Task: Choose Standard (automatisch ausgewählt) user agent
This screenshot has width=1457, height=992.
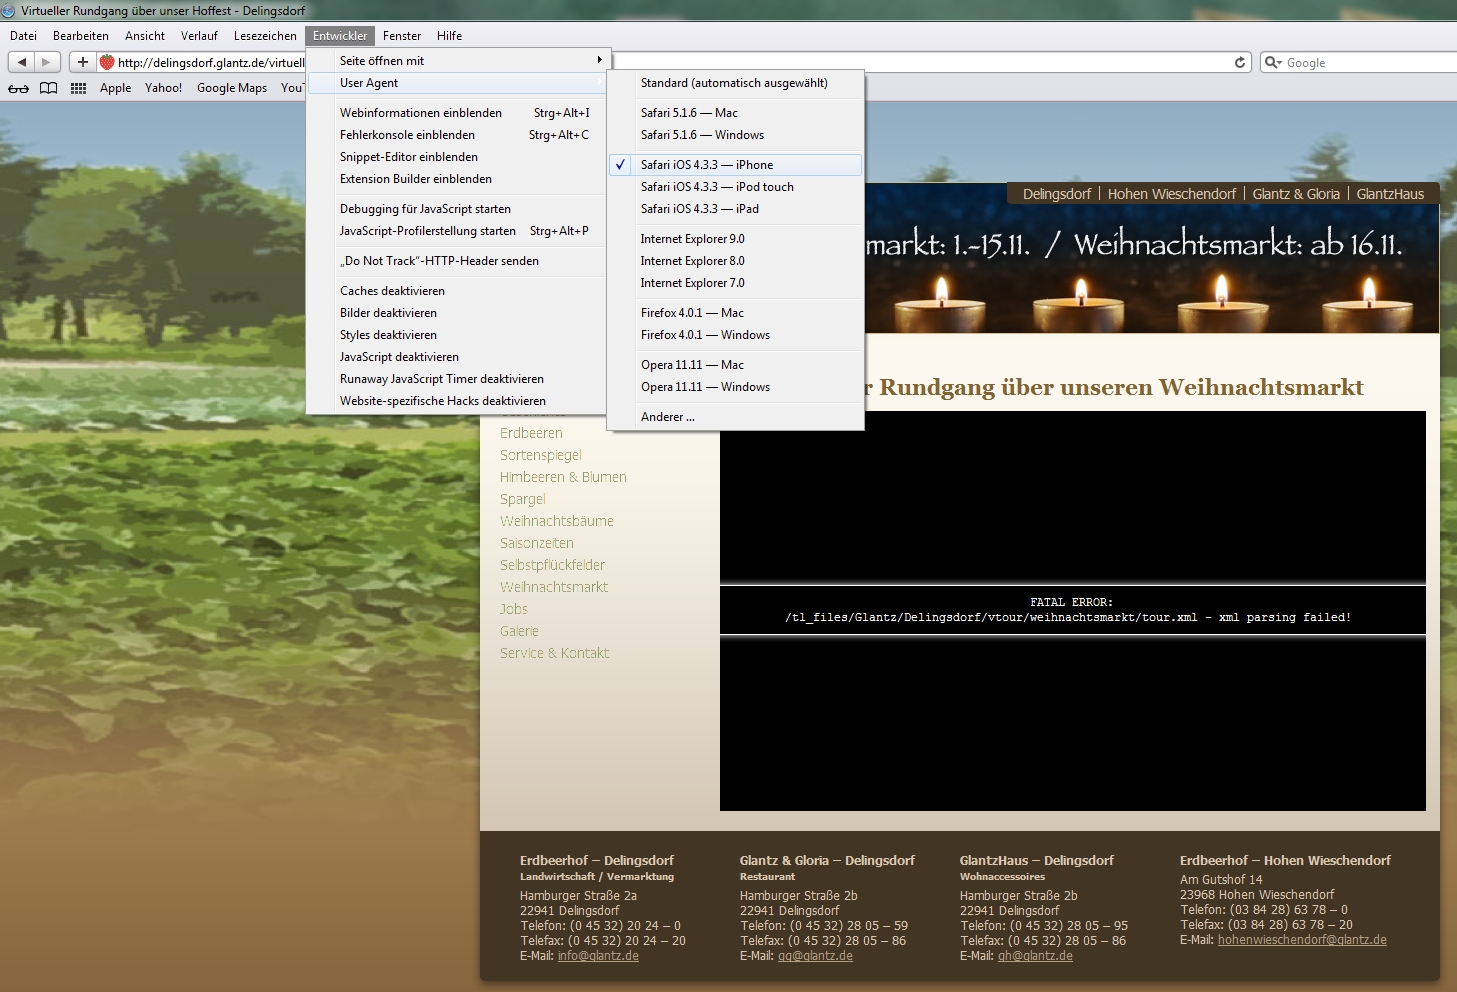Action: (733, 83)
